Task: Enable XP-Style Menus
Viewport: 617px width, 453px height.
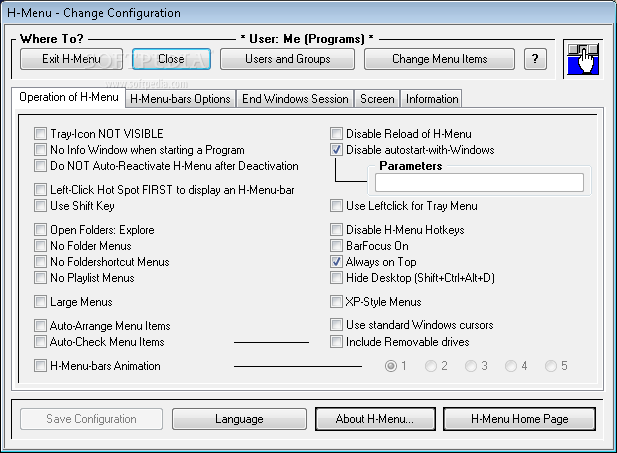Action: coord(375,302)
